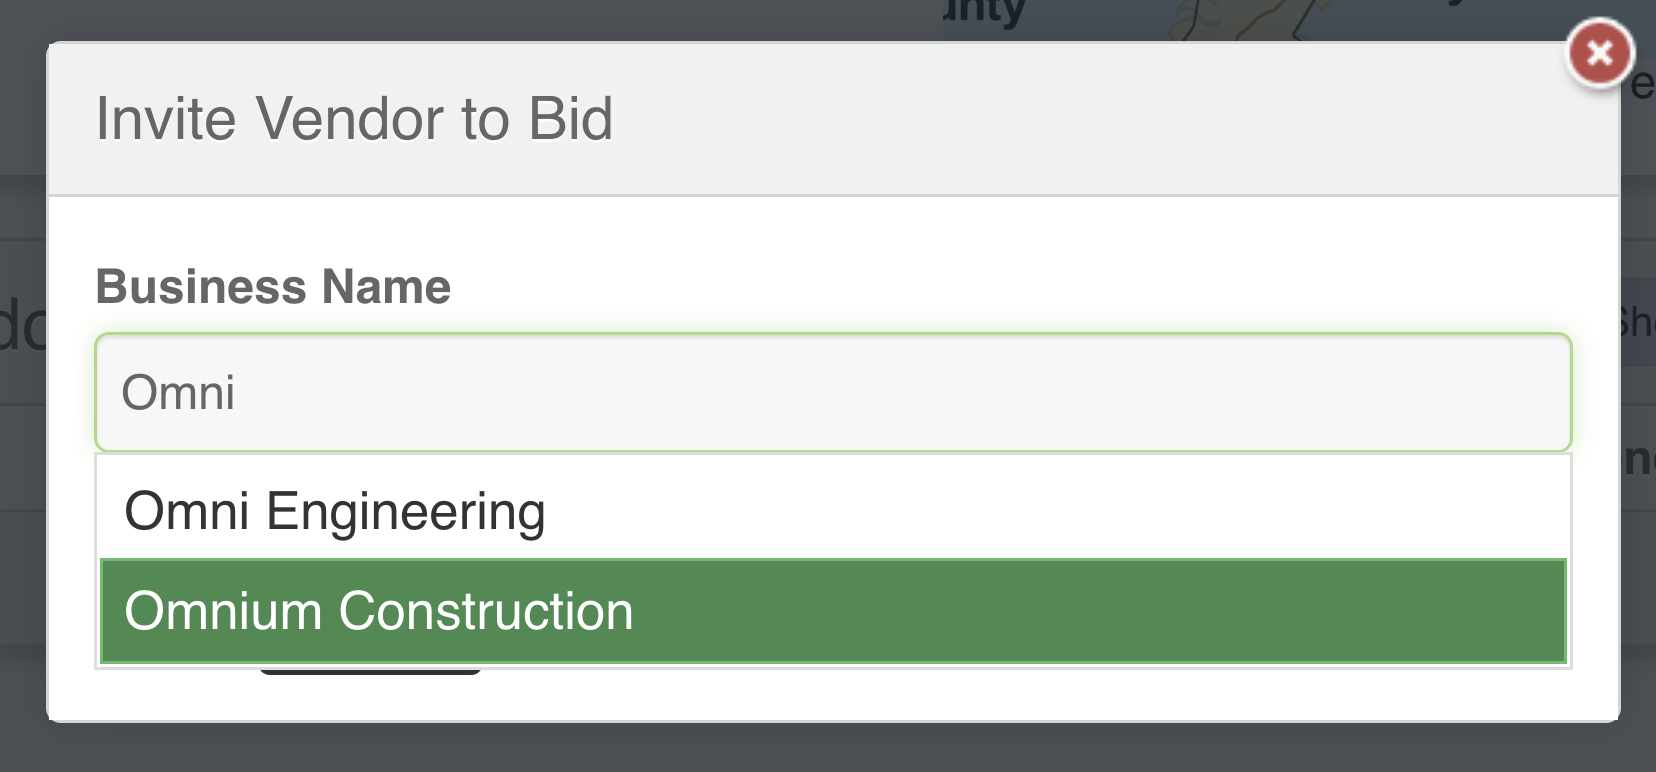Place cursor after "Omni" in the input
This screenshot has height=772, width=1656.
(238, 392)
